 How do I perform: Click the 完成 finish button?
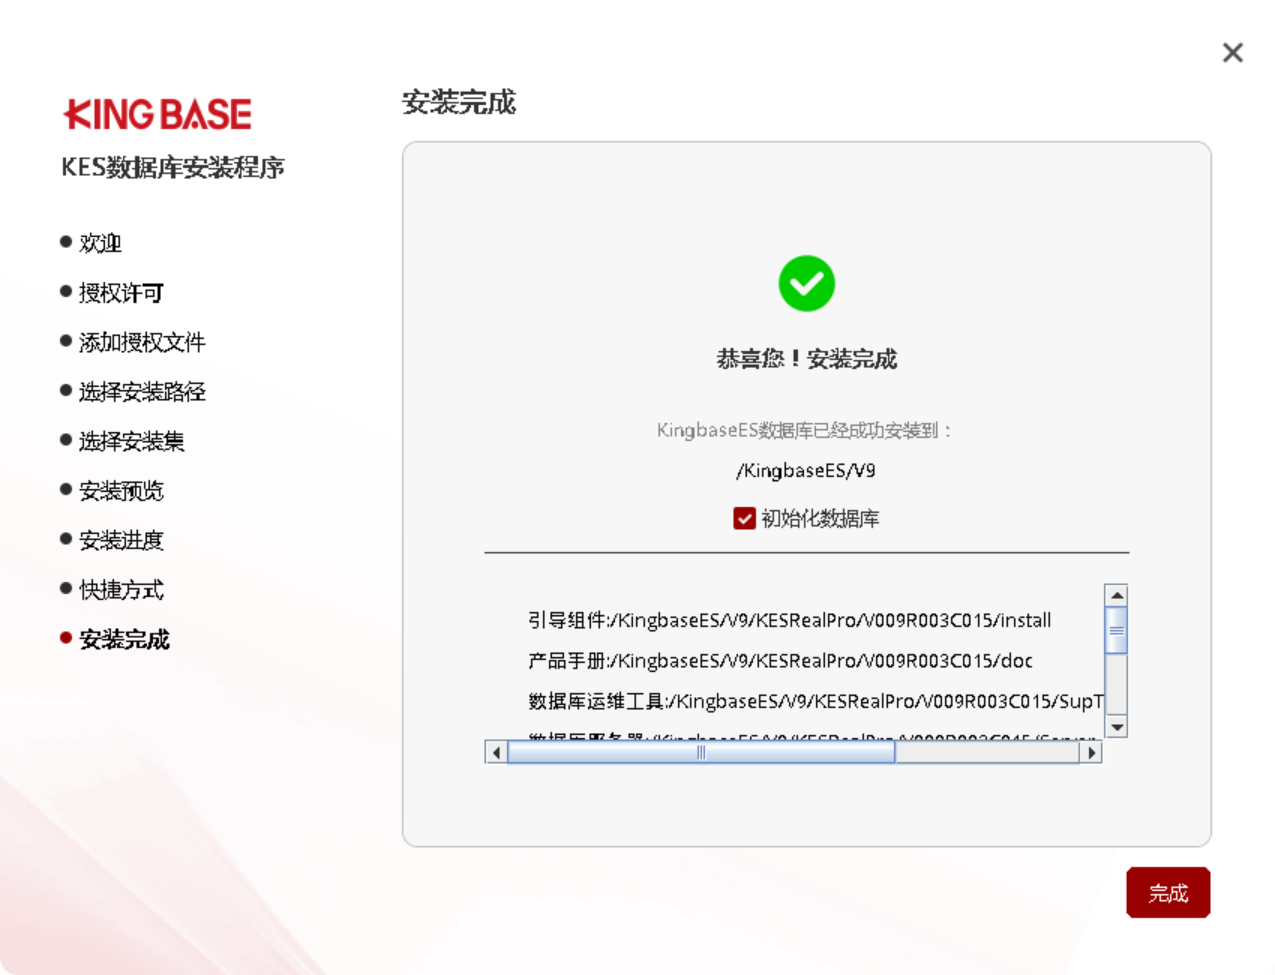[1168, 892]
